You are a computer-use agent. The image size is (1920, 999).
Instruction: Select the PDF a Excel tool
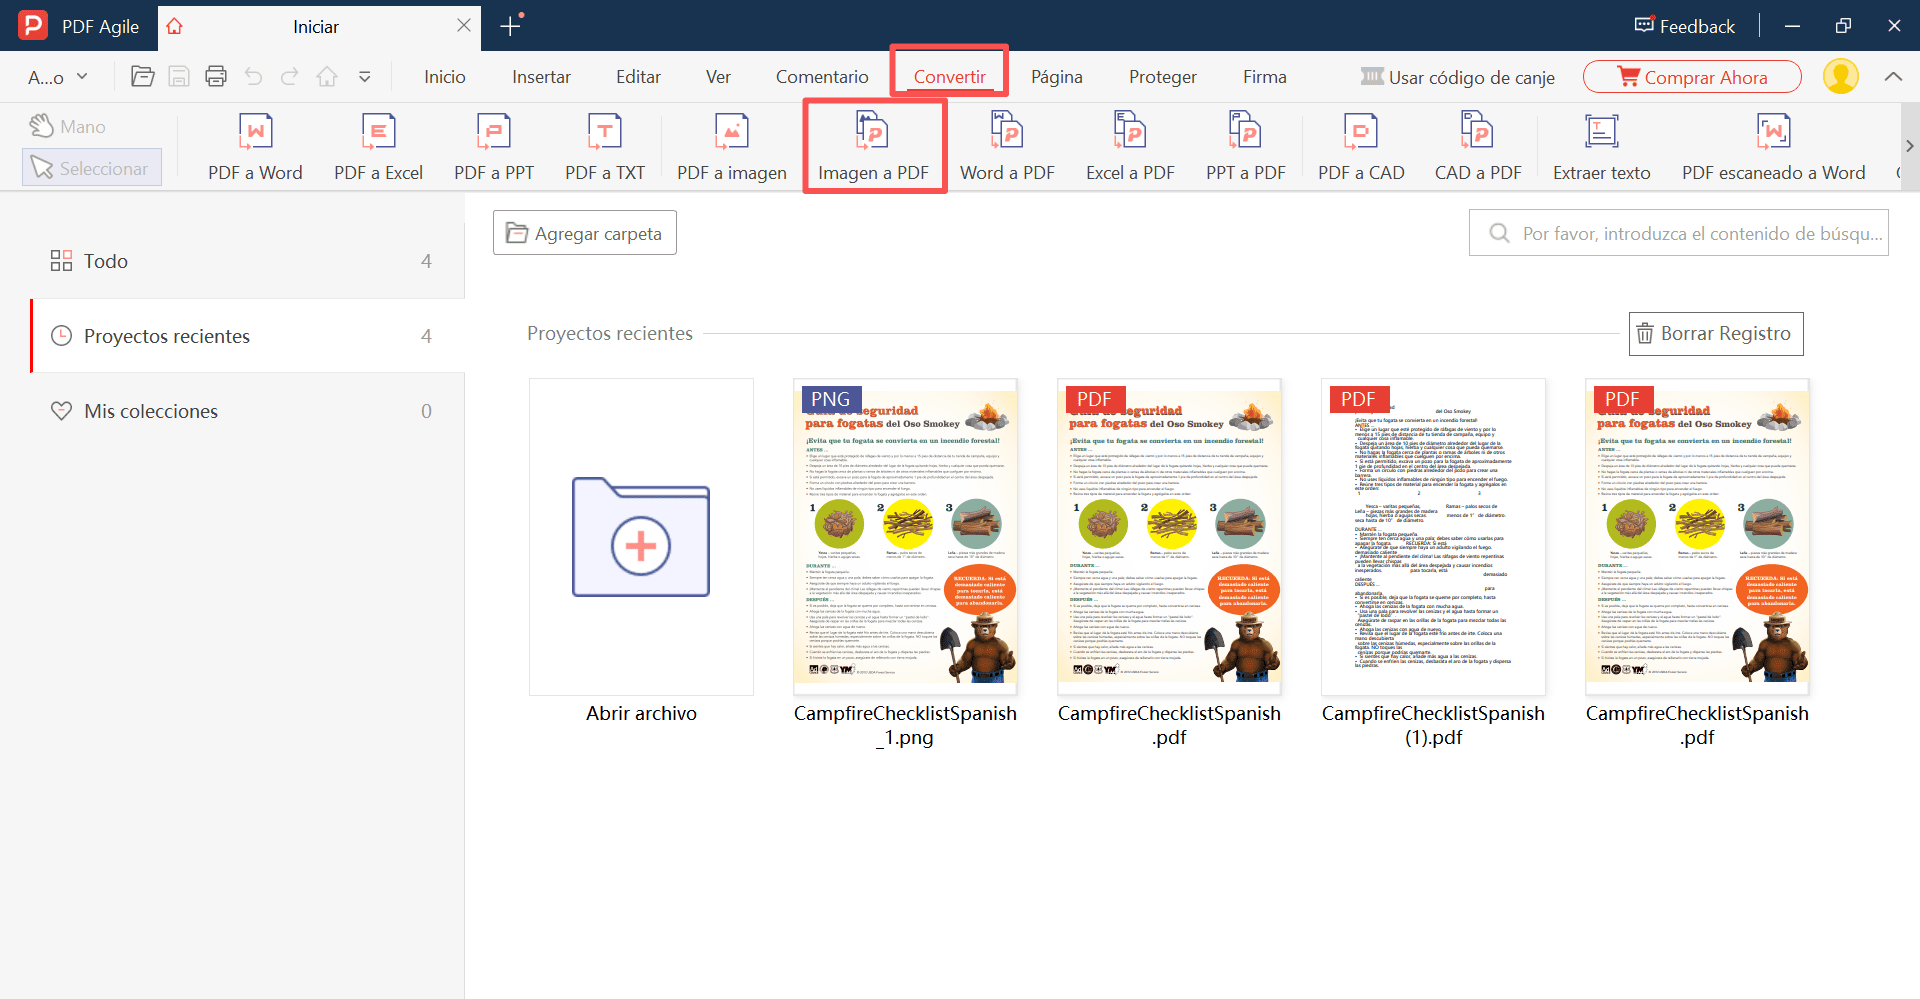coord(378,147)
